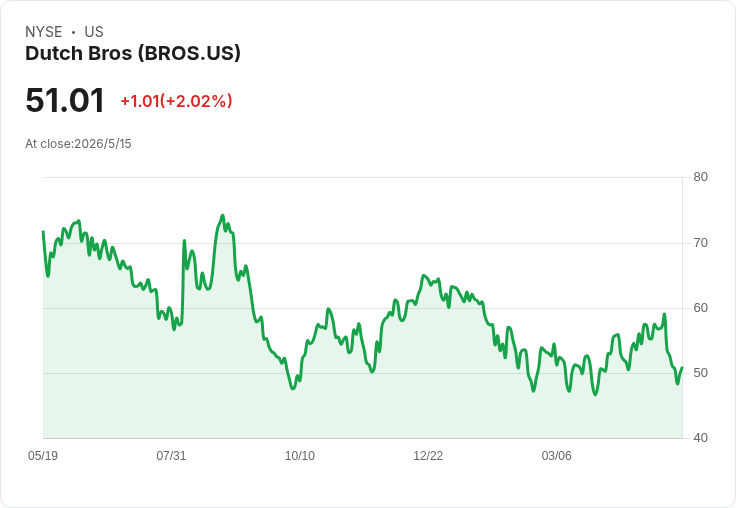Viewport: 736px width, 508px height.
Task: Click the Dutch Bros (BROS.US) title
Action: pos(133,54)
